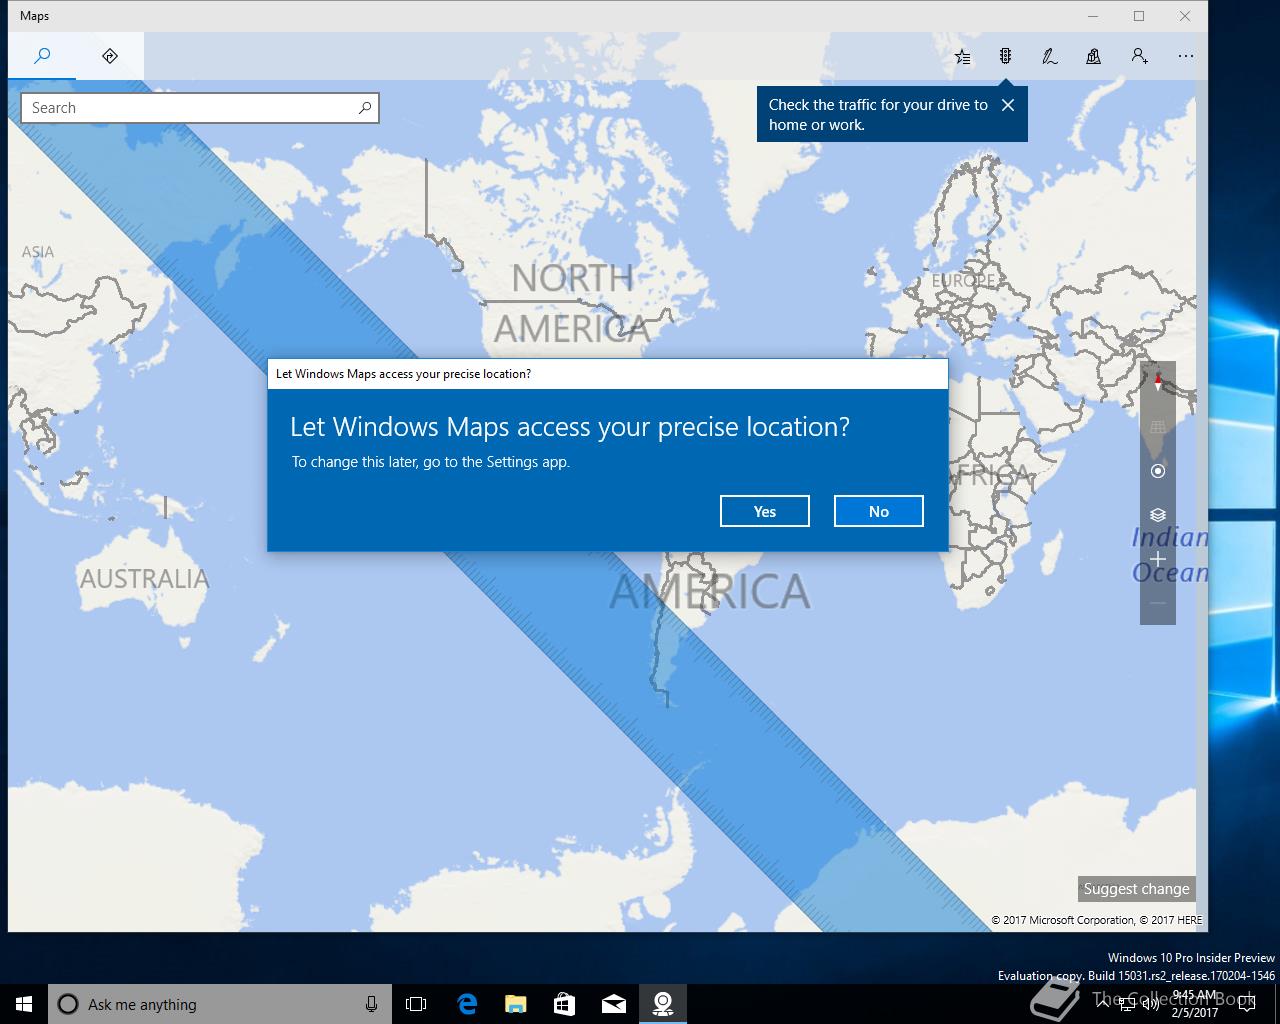1280x1024 pixels.
Task: Open Windows Ink pen toolbar icon
Action: point(1050,56)
